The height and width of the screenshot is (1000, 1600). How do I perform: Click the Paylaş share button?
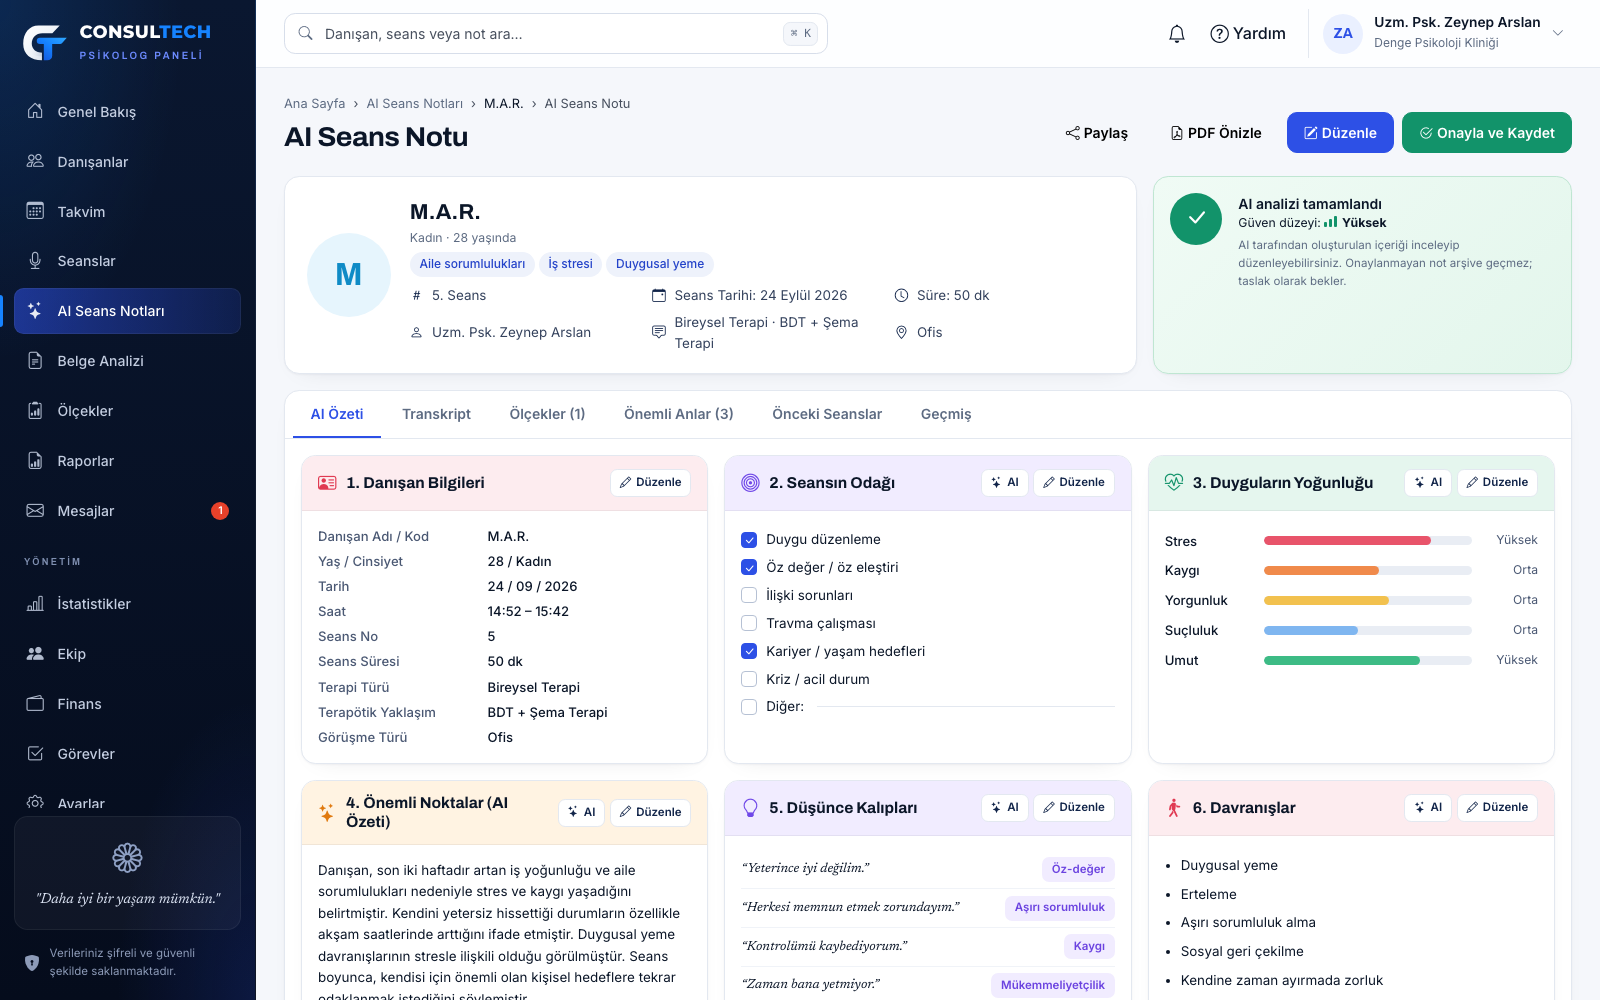(x=1096, y=133)
